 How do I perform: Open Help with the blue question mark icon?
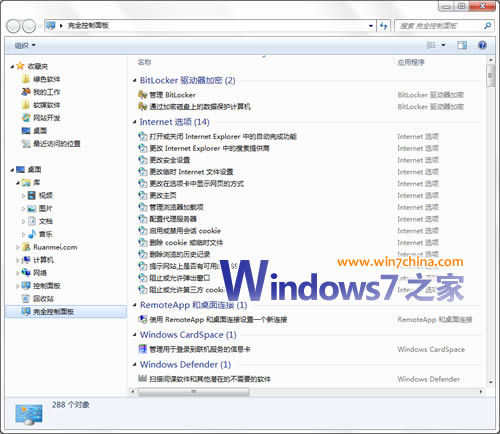click(x=482, y=45)
